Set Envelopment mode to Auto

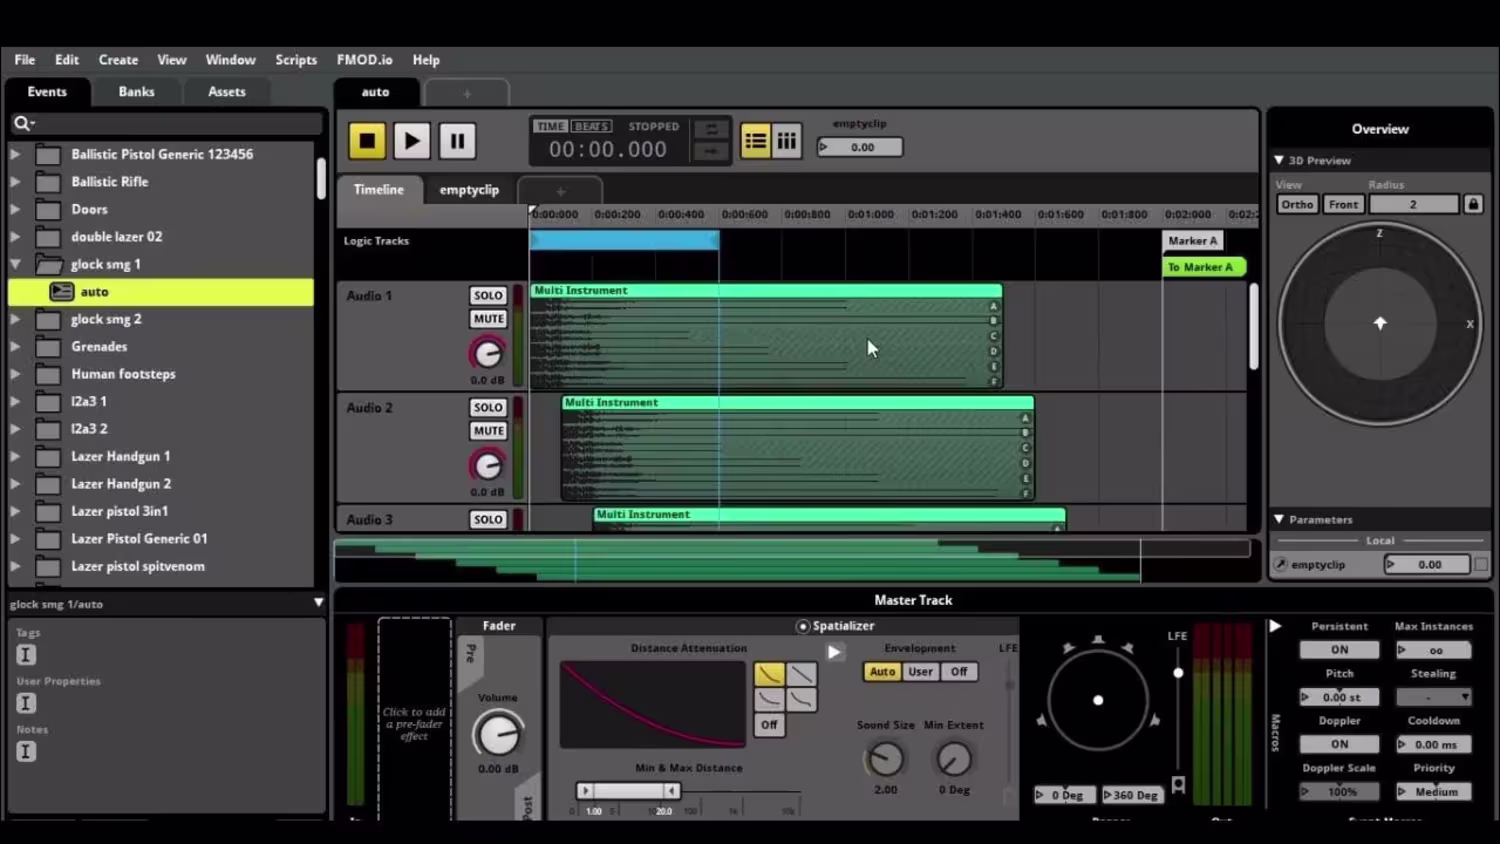coord(882,672)
